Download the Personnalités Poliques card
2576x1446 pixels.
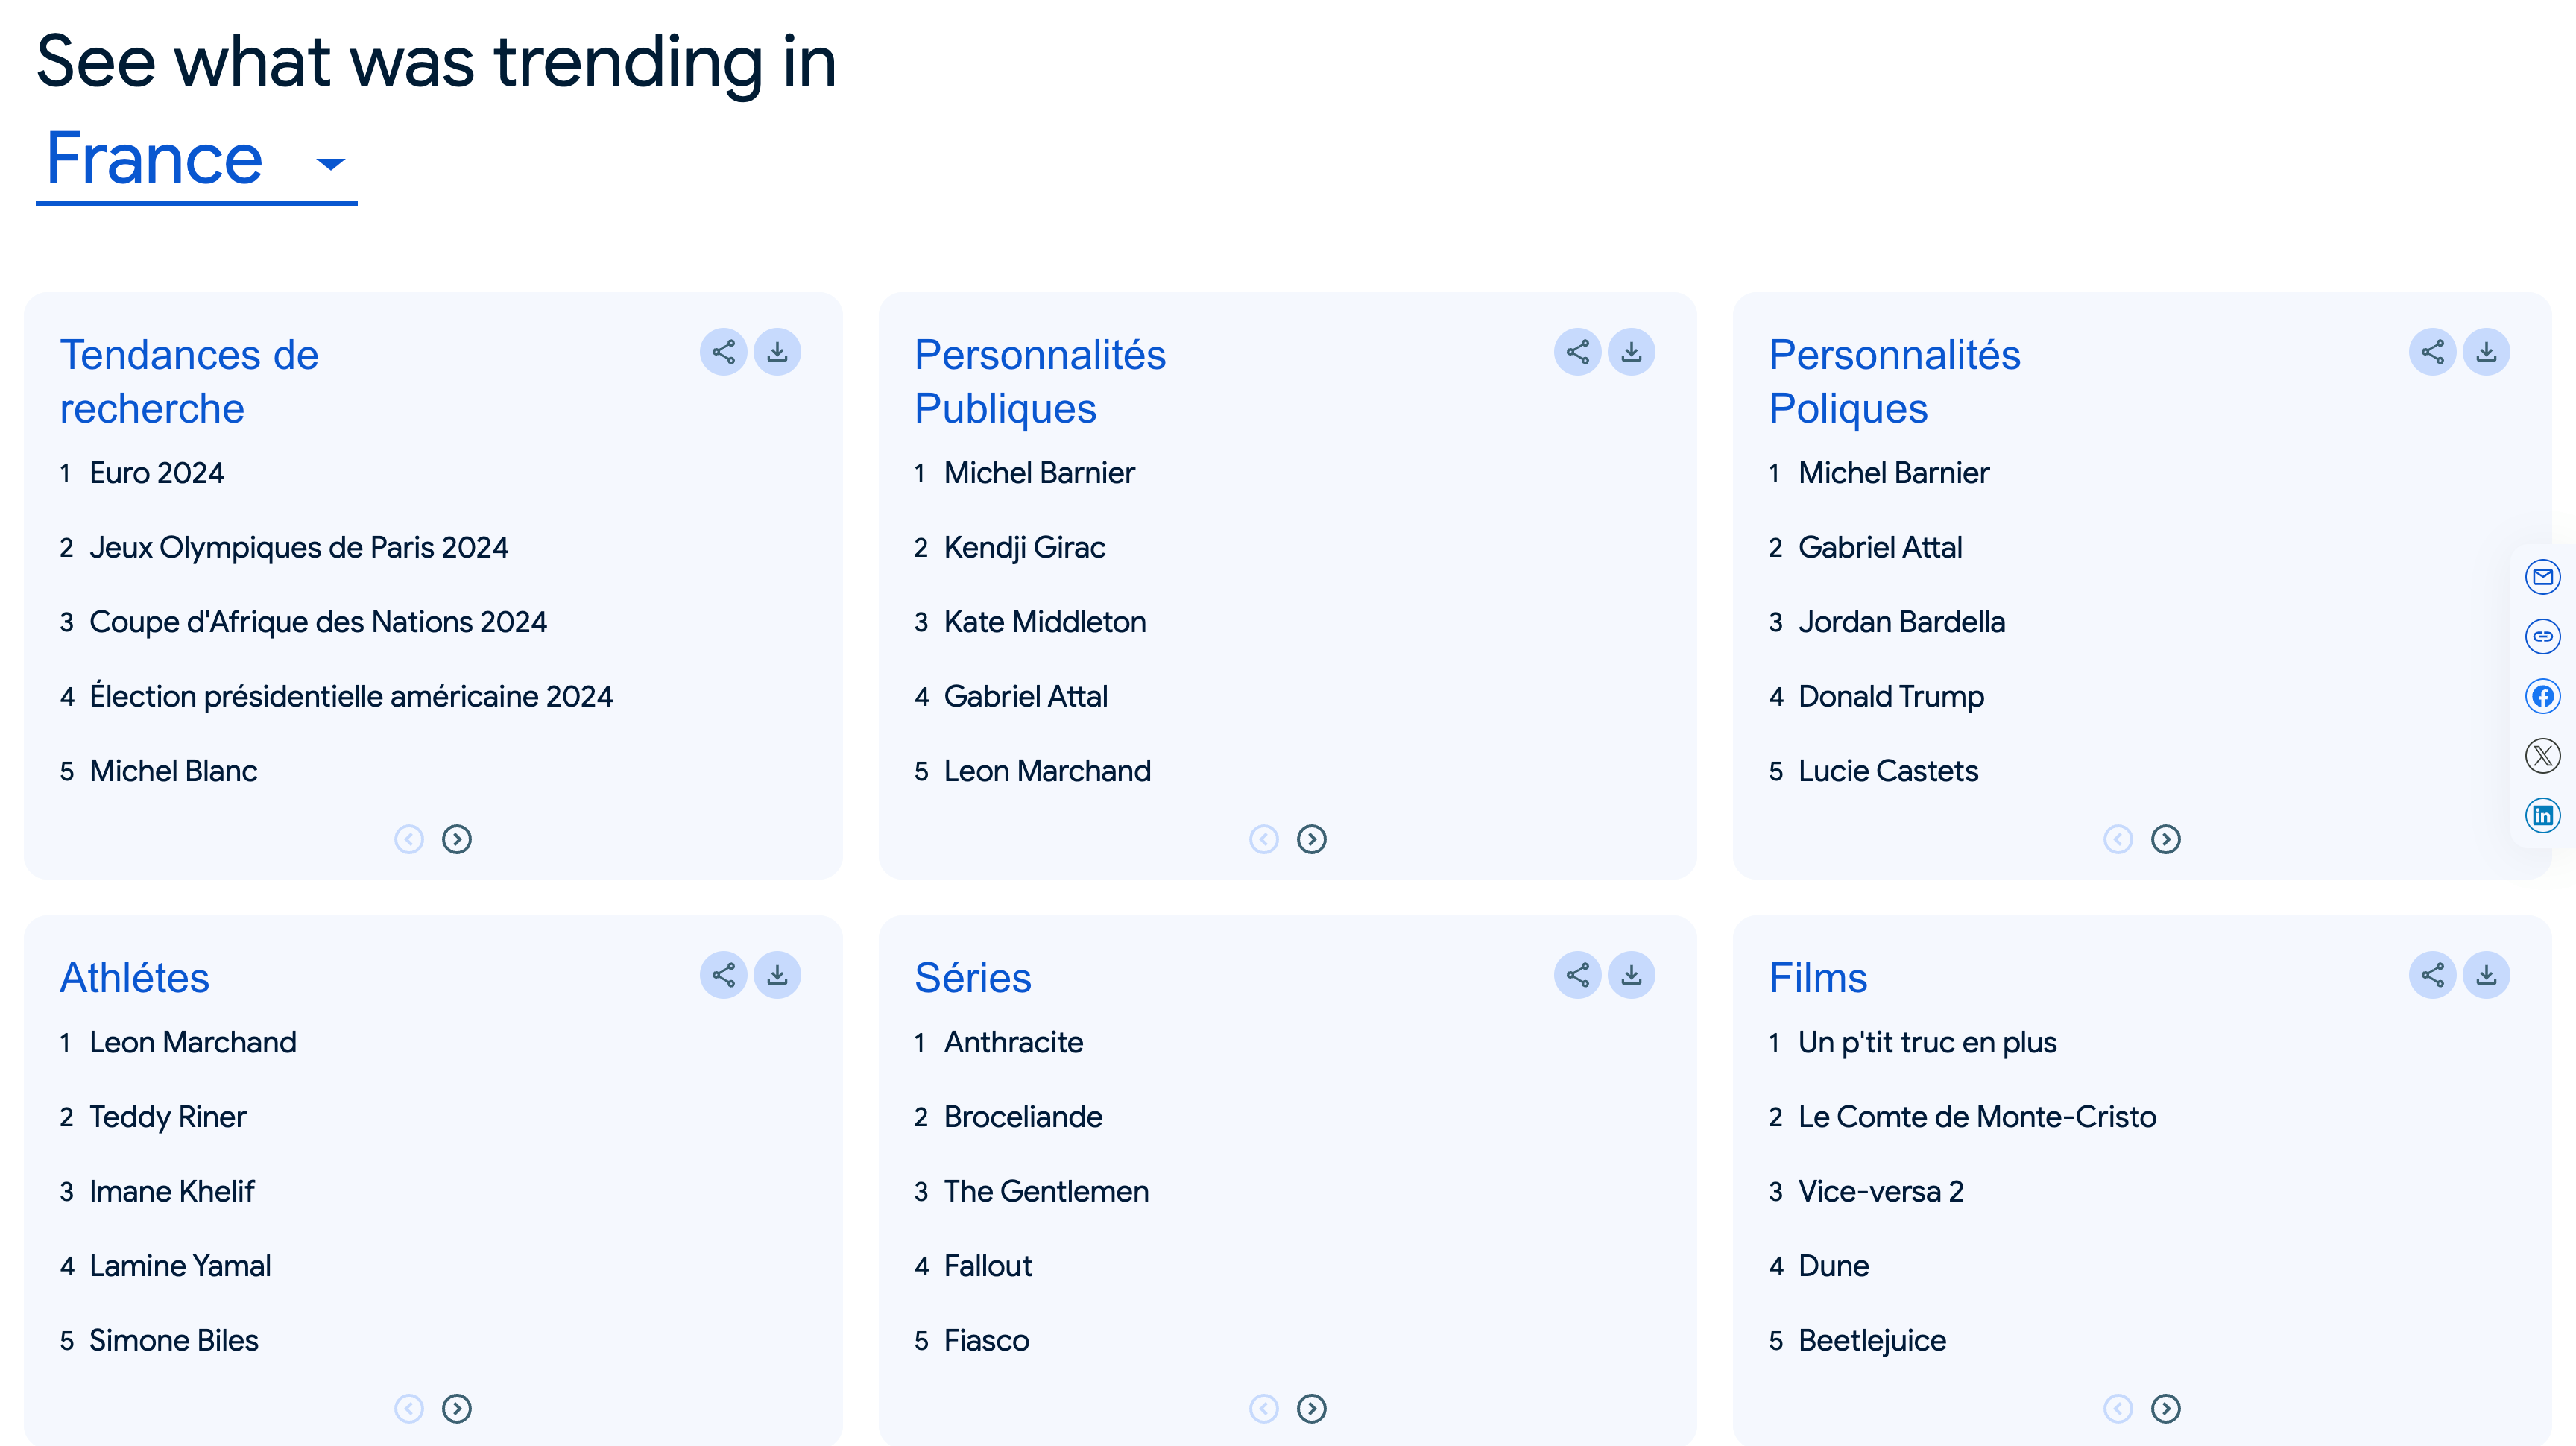pyautogui.click(x=2486, y=352)
